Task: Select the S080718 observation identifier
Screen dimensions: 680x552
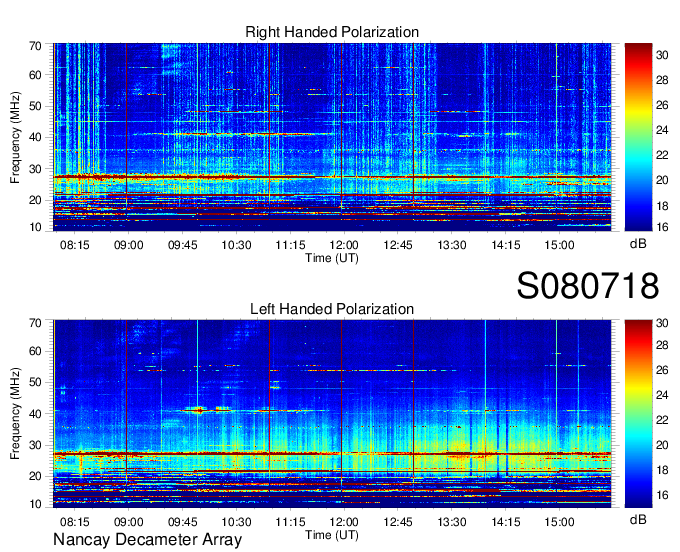Action: [588, 286]
